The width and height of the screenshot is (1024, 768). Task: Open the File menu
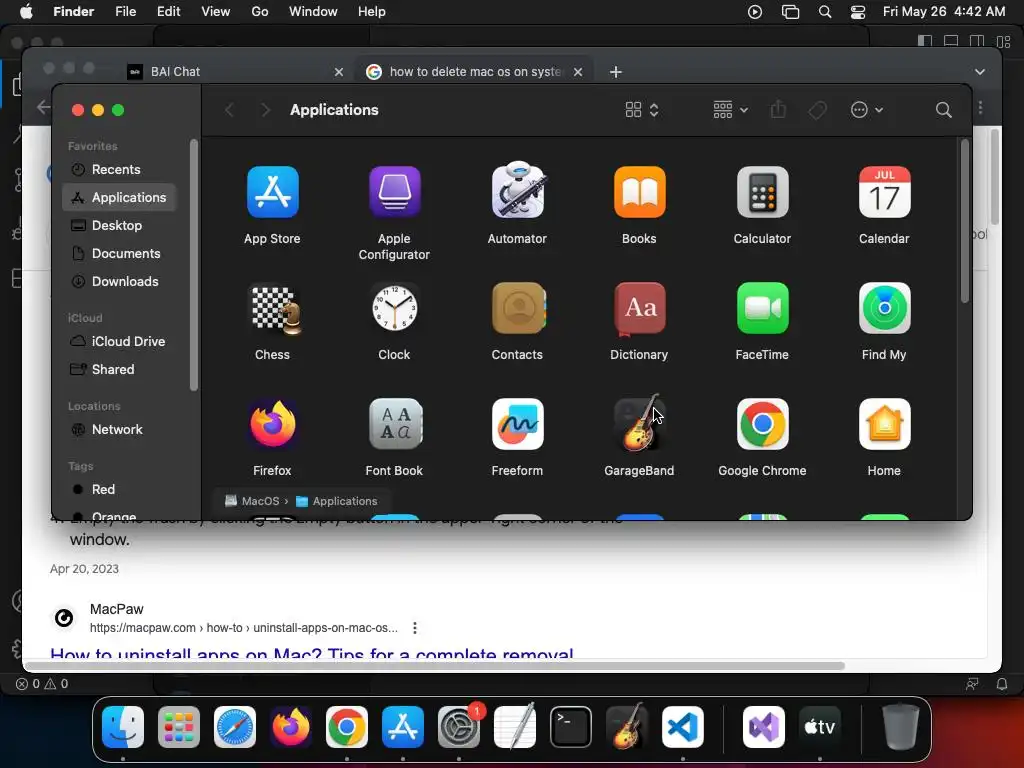125,12
